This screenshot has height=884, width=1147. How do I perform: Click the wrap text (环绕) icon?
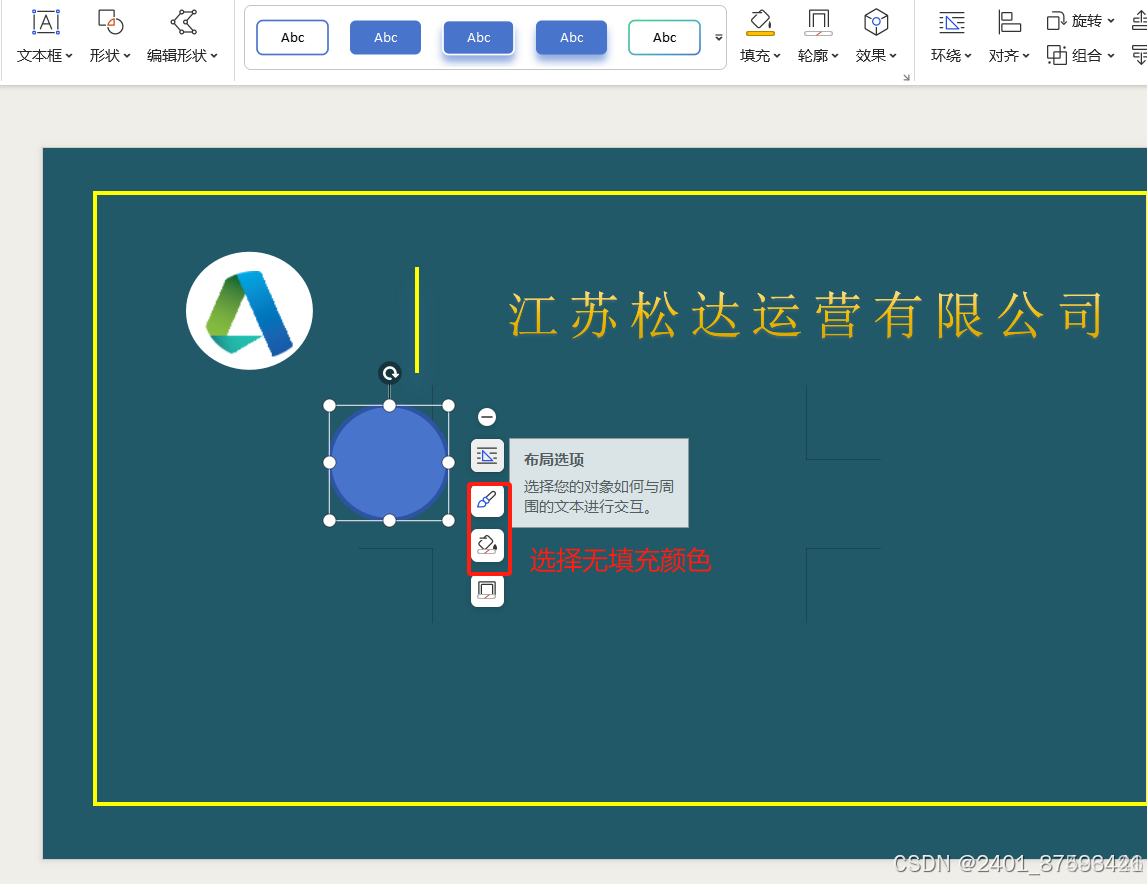[x=951, y=23]
